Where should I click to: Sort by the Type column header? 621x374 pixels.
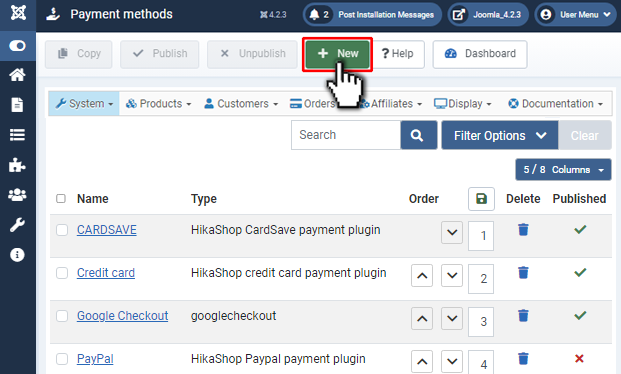click(204, 198)
